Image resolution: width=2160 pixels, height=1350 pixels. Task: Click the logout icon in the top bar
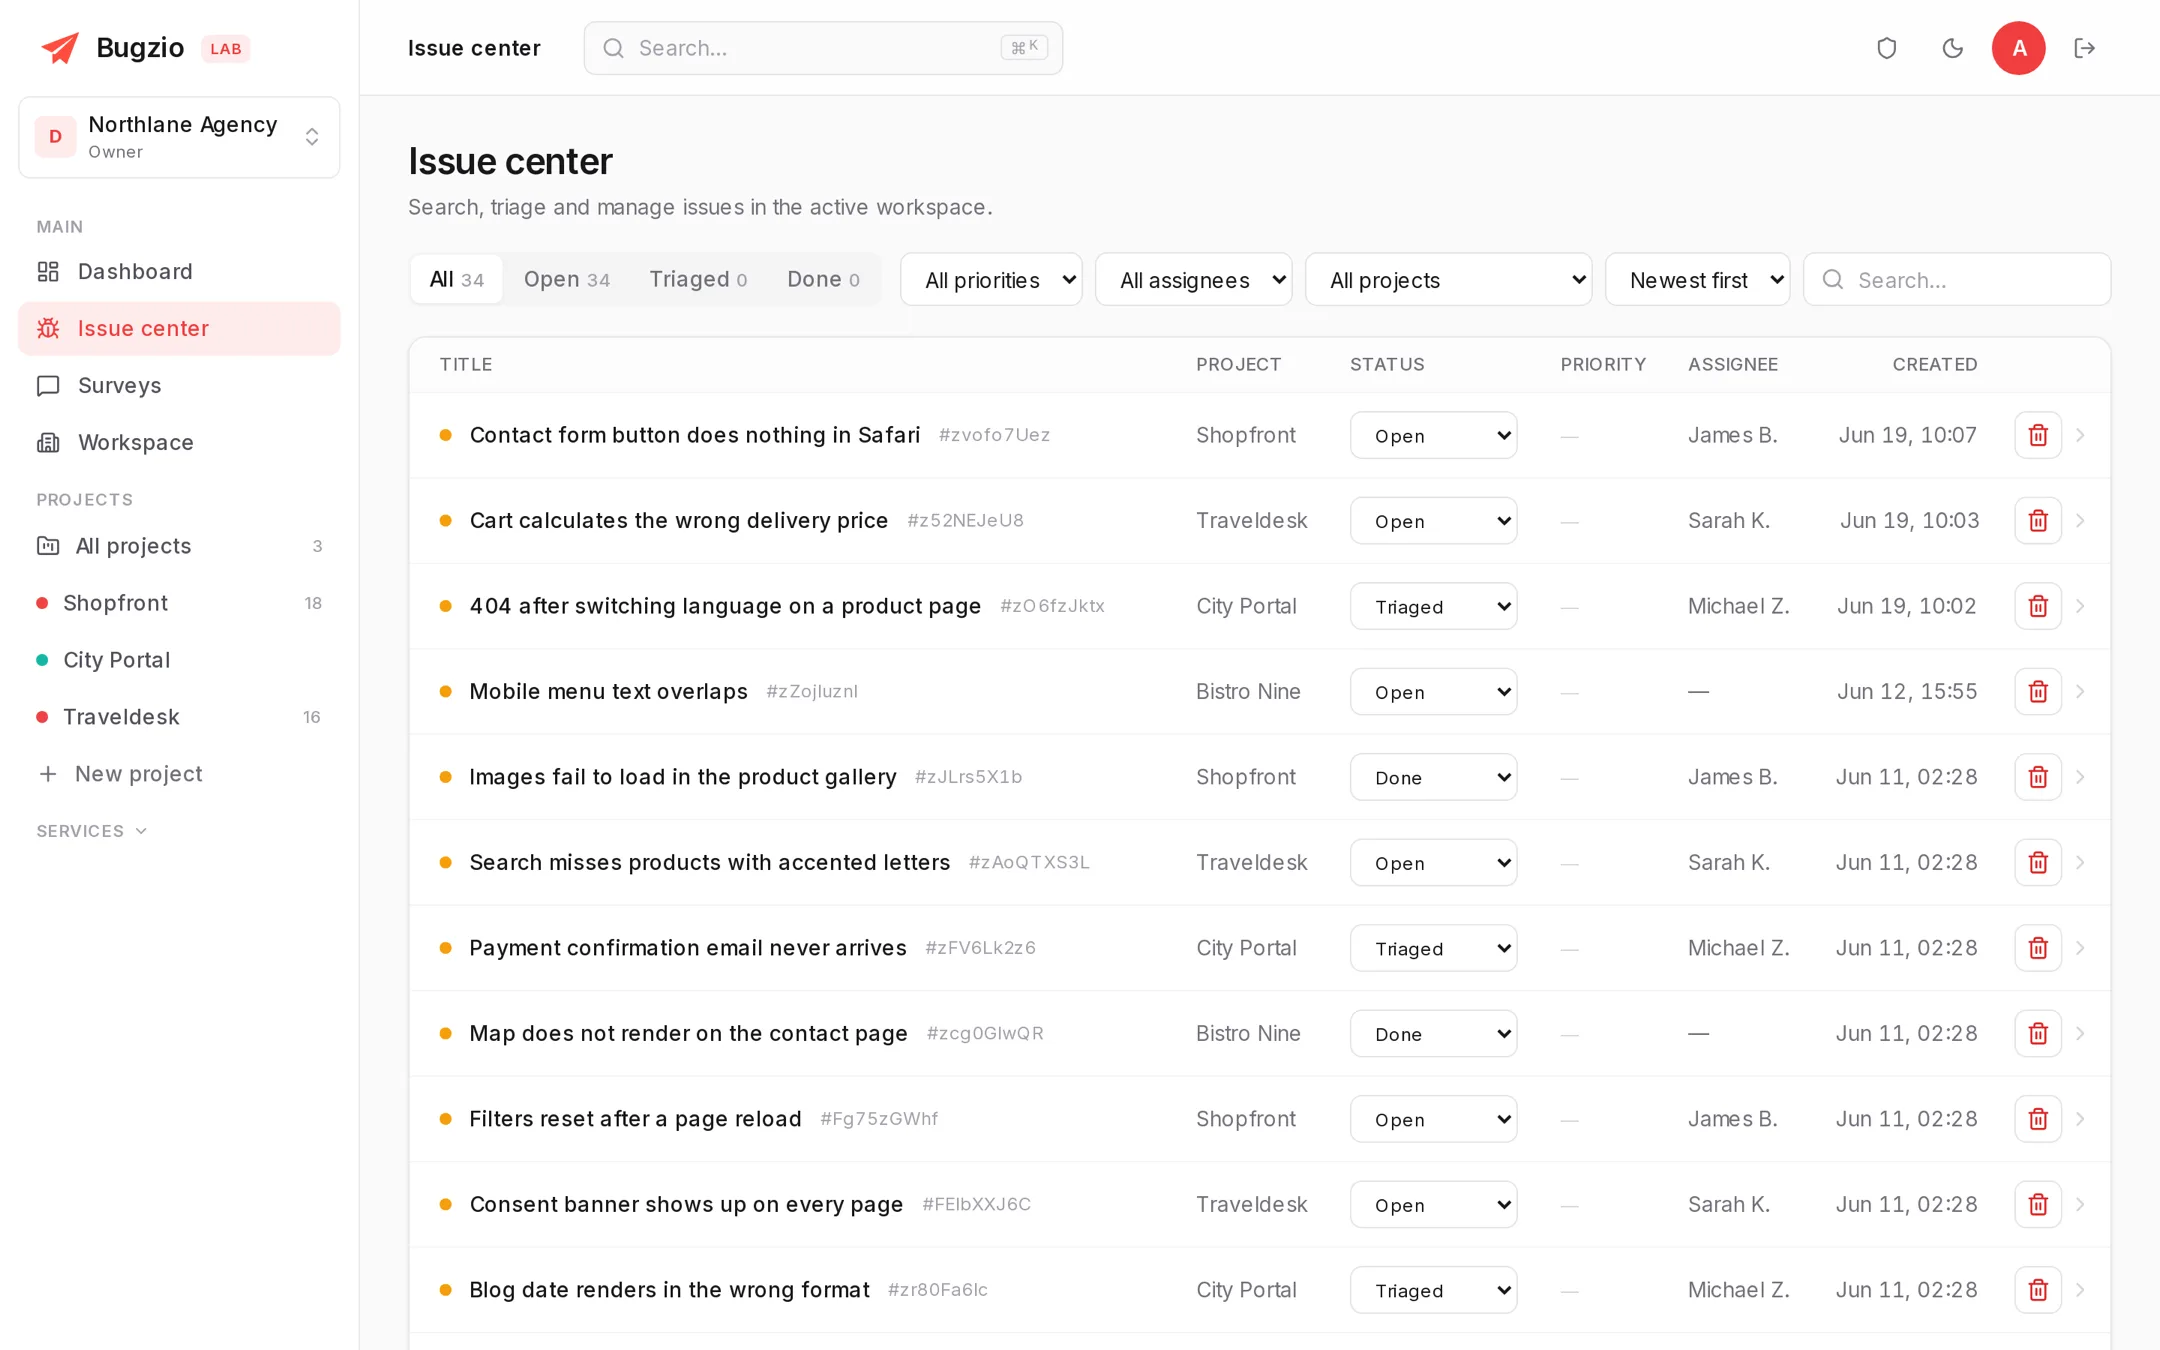click(x=2084, y=48)
